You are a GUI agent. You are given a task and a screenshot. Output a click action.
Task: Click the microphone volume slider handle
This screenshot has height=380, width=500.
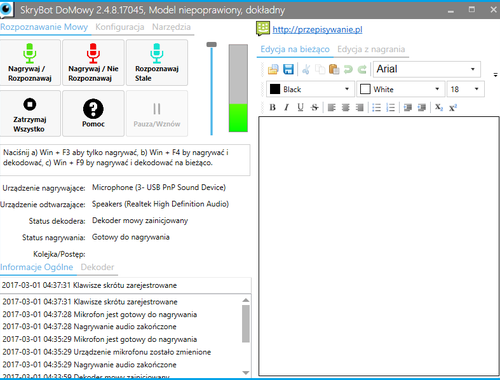211,44
